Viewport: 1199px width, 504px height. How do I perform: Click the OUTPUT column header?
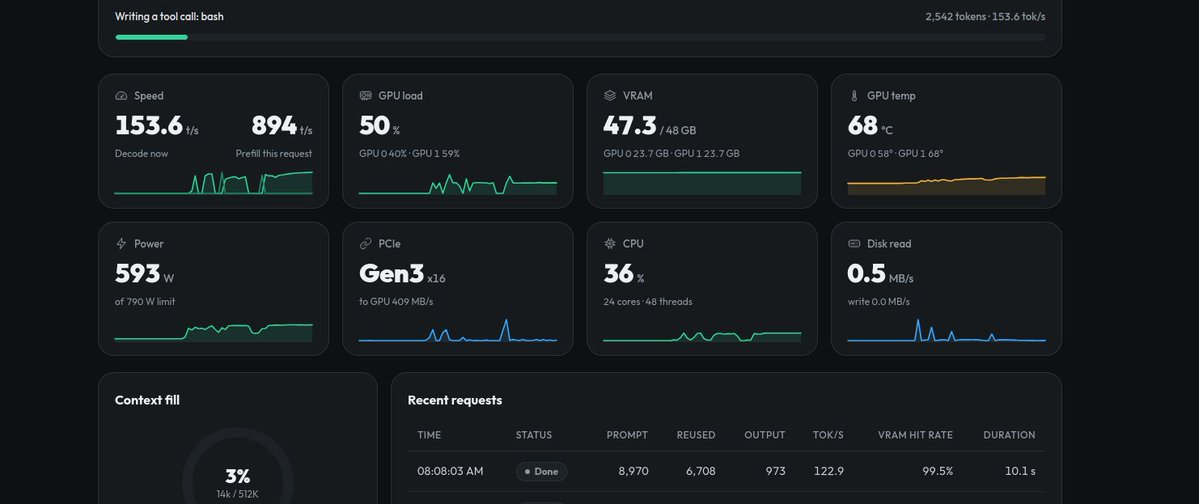click(x=765, y=434)
